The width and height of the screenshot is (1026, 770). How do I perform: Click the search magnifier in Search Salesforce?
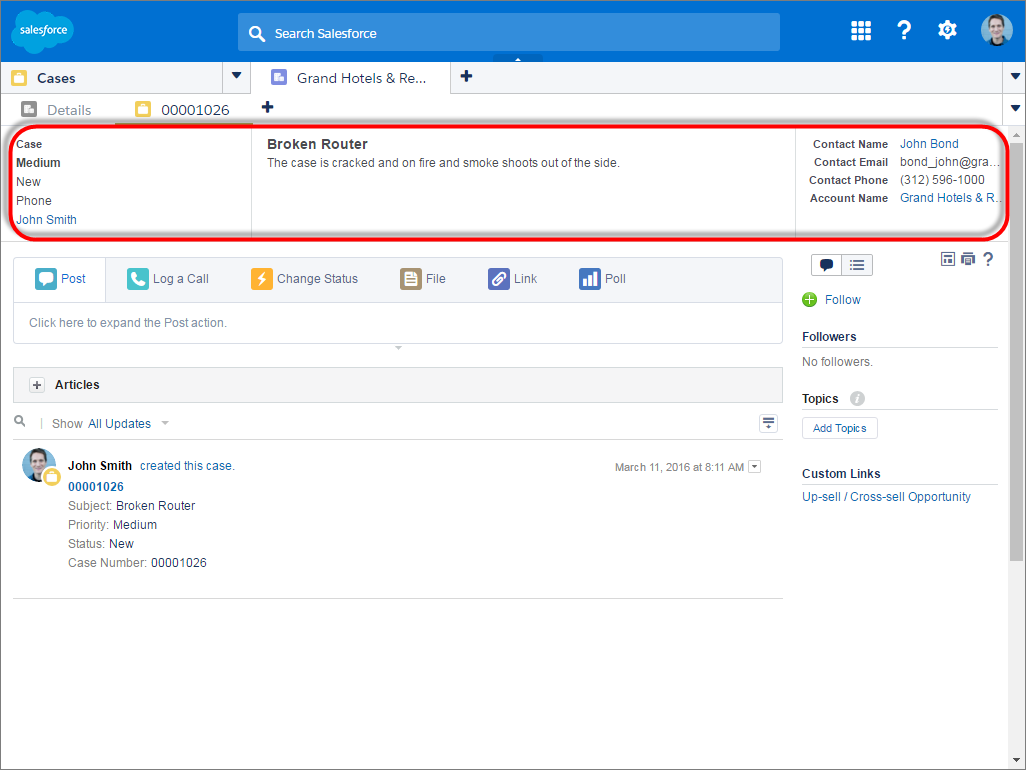click(256, 34)
